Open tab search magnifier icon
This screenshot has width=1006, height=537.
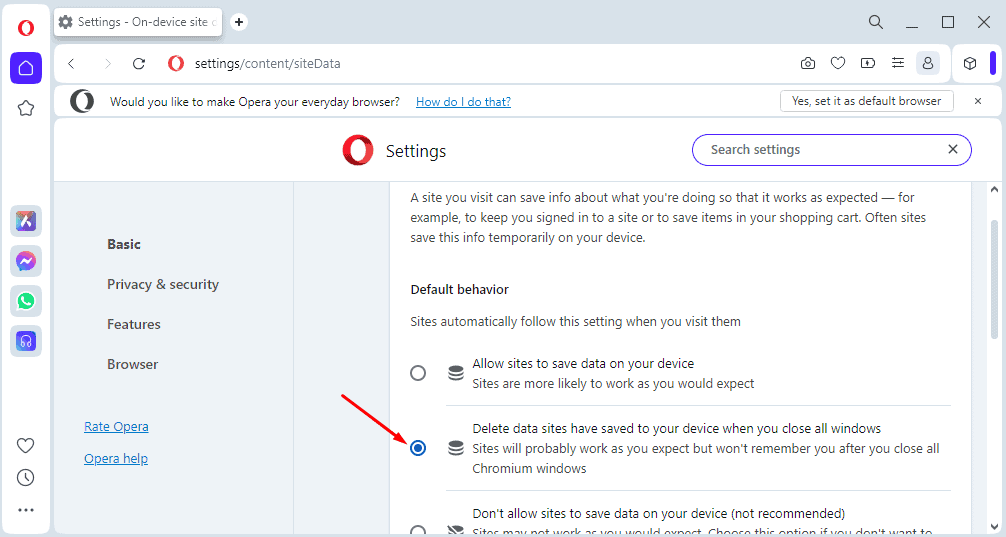(x=876, y=22)
